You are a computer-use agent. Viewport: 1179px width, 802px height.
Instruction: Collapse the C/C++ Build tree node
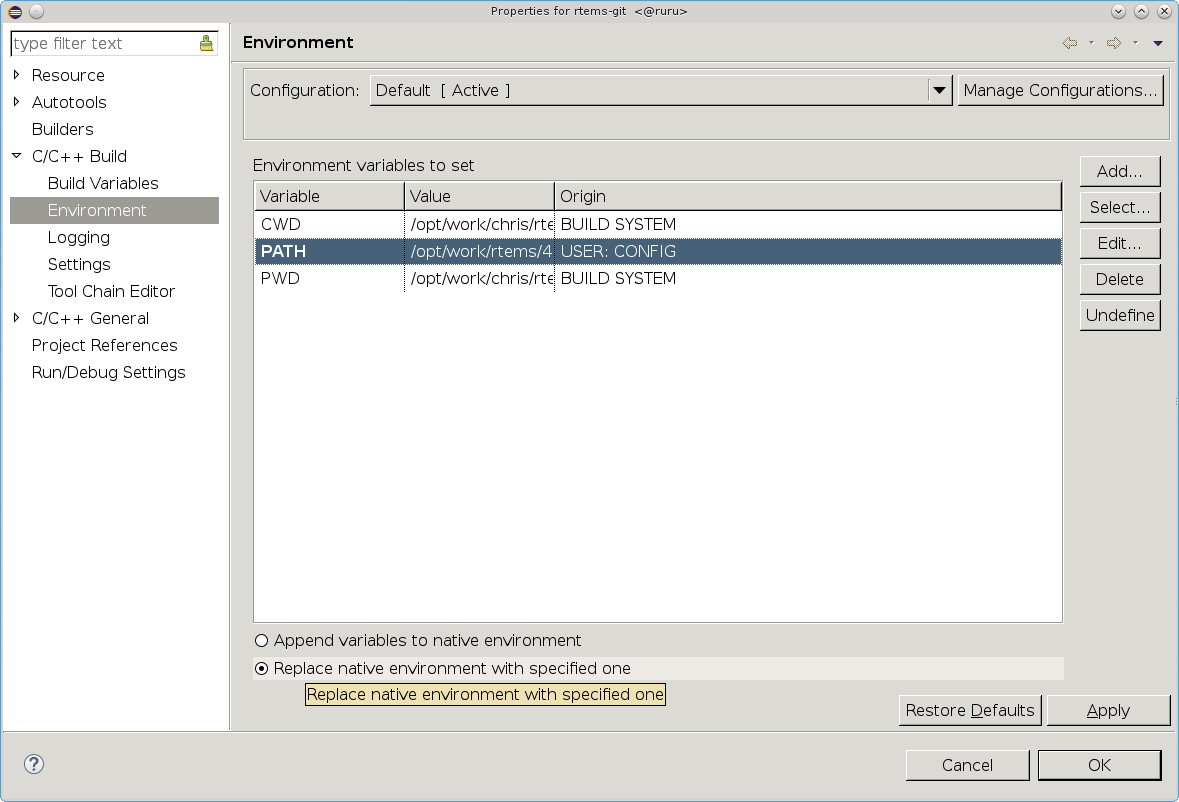[x=17, y=156]
